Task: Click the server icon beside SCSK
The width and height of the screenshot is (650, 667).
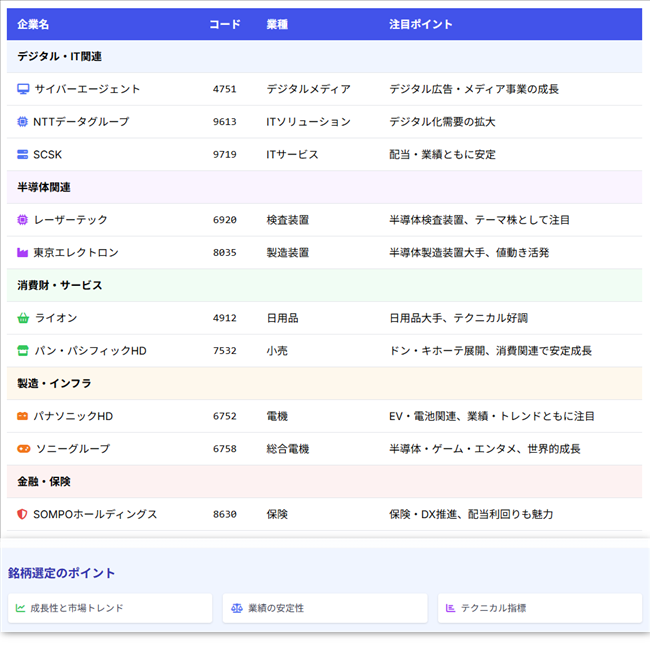Action: (23, 154)
